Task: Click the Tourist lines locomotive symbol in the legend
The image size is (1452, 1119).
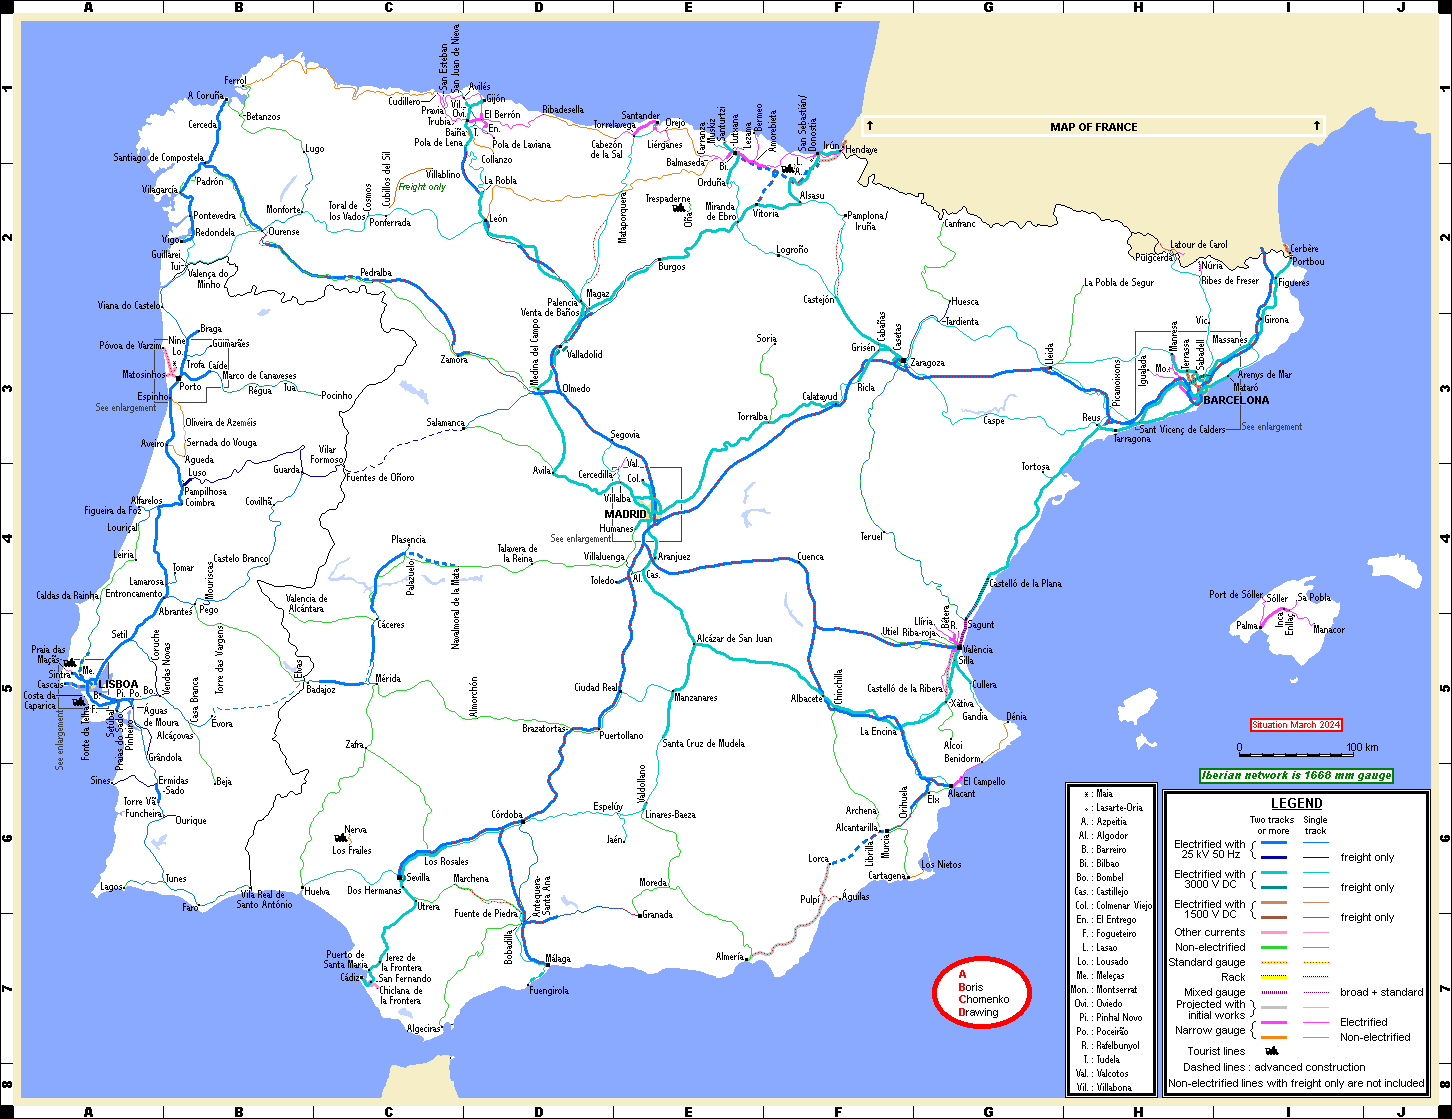Action: pos(1273,1051)
